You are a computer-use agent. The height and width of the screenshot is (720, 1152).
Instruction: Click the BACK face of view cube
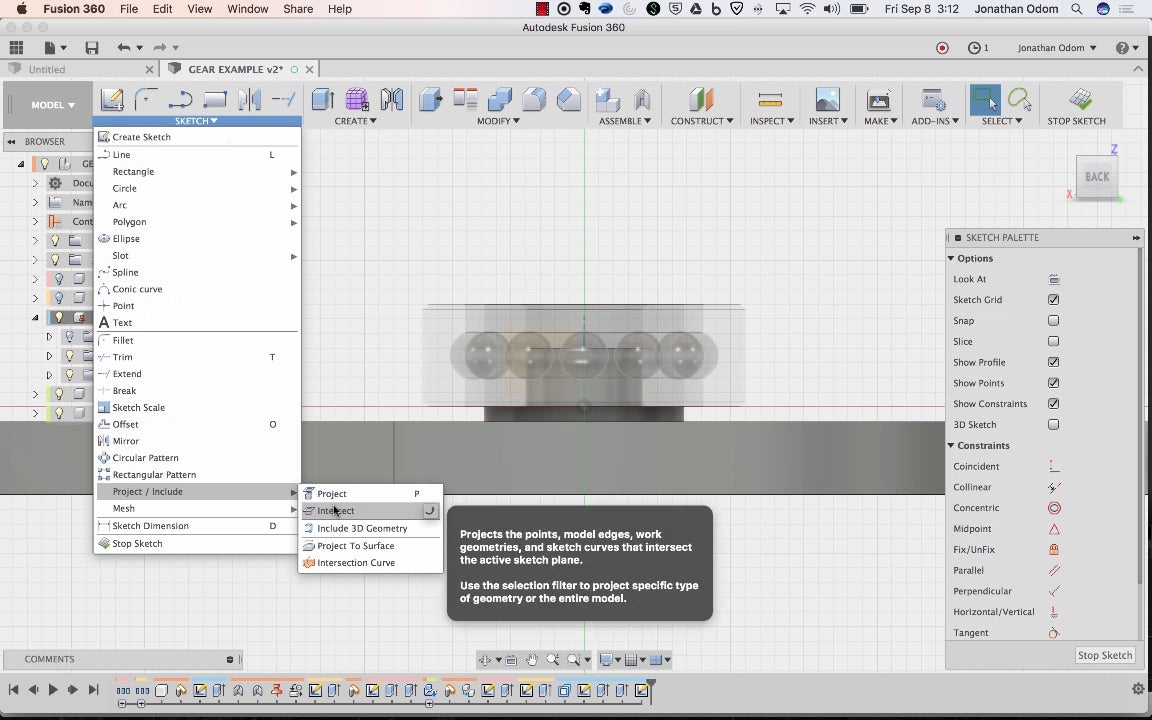(x=1097, y=177)
